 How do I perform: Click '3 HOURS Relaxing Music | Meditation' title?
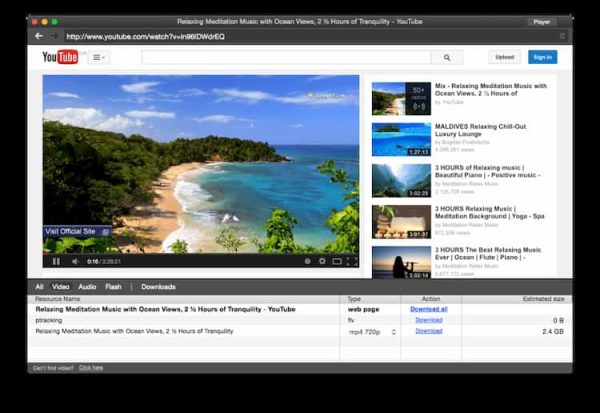[x=489, y=212]
